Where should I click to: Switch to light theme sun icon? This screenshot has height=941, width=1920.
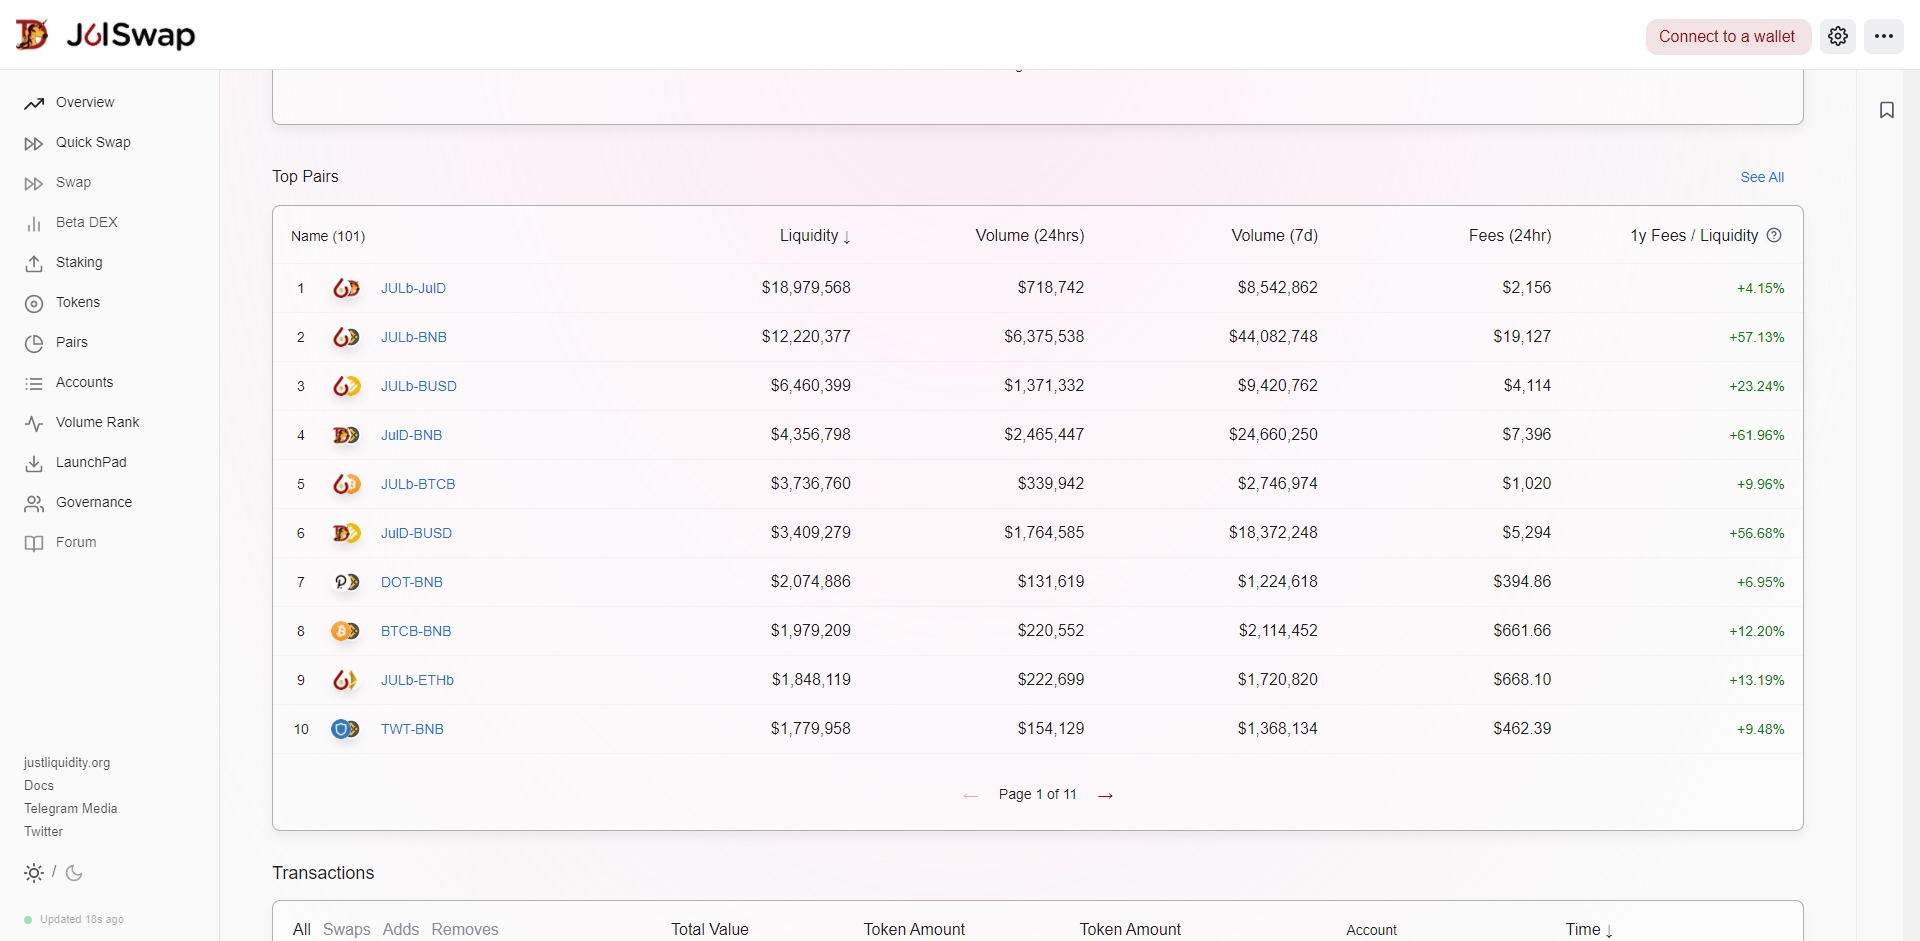point(34,873)
